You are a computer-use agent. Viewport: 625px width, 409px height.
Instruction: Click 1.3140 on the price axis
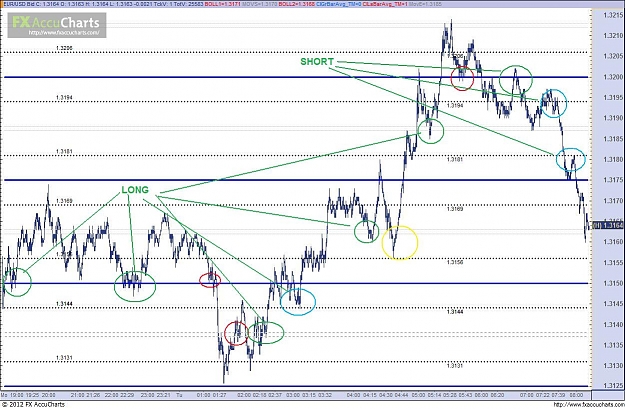pyautogui.click(x=613, y=324)
